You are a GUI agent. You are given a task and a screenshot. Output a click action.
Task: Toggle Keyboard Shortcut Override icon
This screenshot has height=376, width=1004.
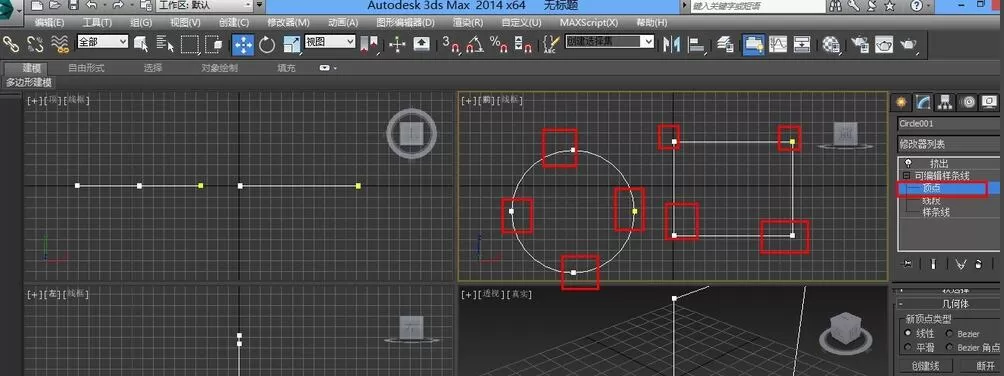click(x=421, y=44)
